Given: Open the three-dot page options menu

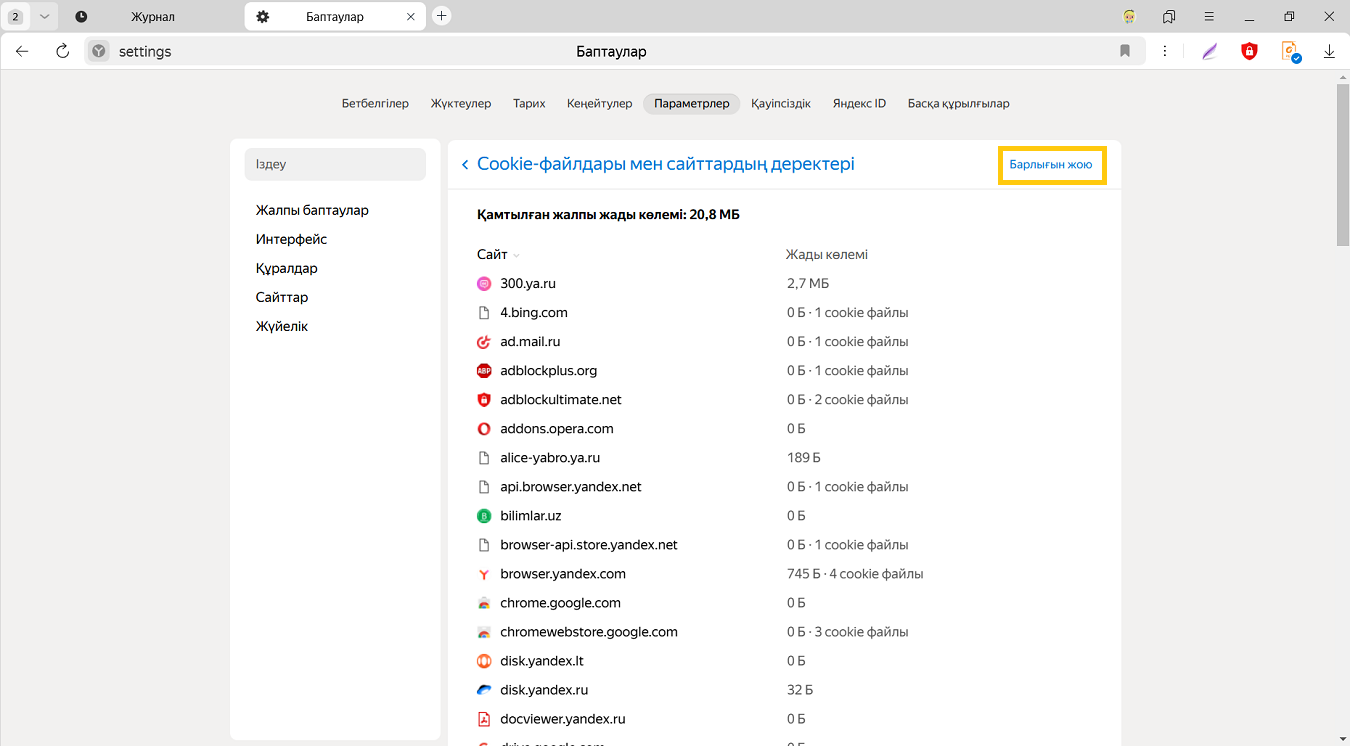Looking at the screenshot, I should pyautogui.click(x=1166, y=51).
